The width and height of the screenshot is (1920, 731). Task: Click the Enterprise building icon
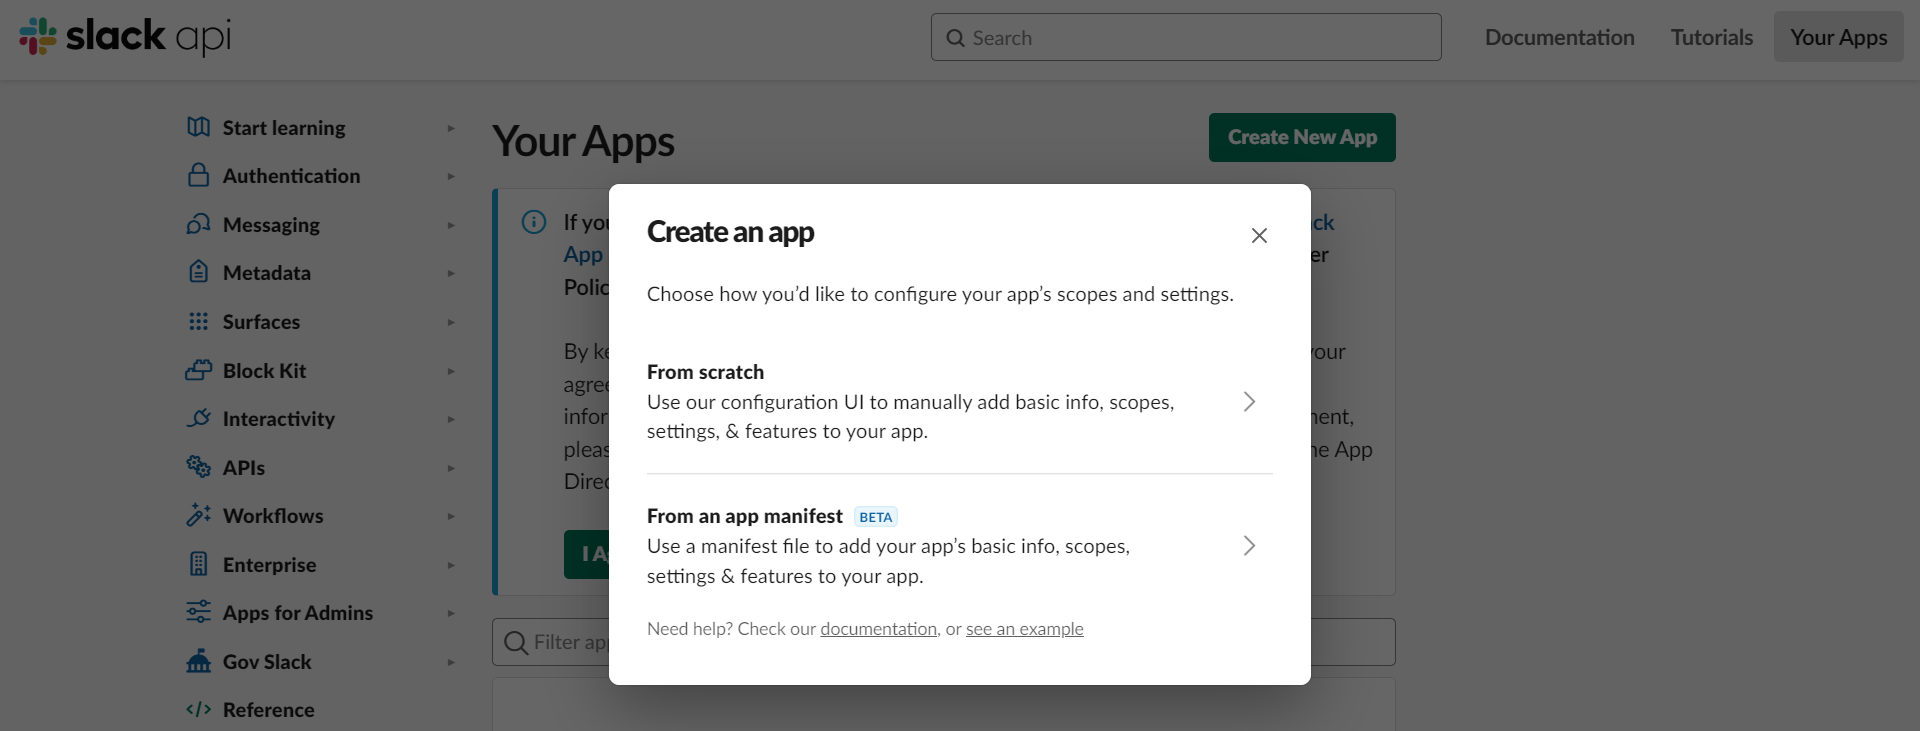point(198,564)
